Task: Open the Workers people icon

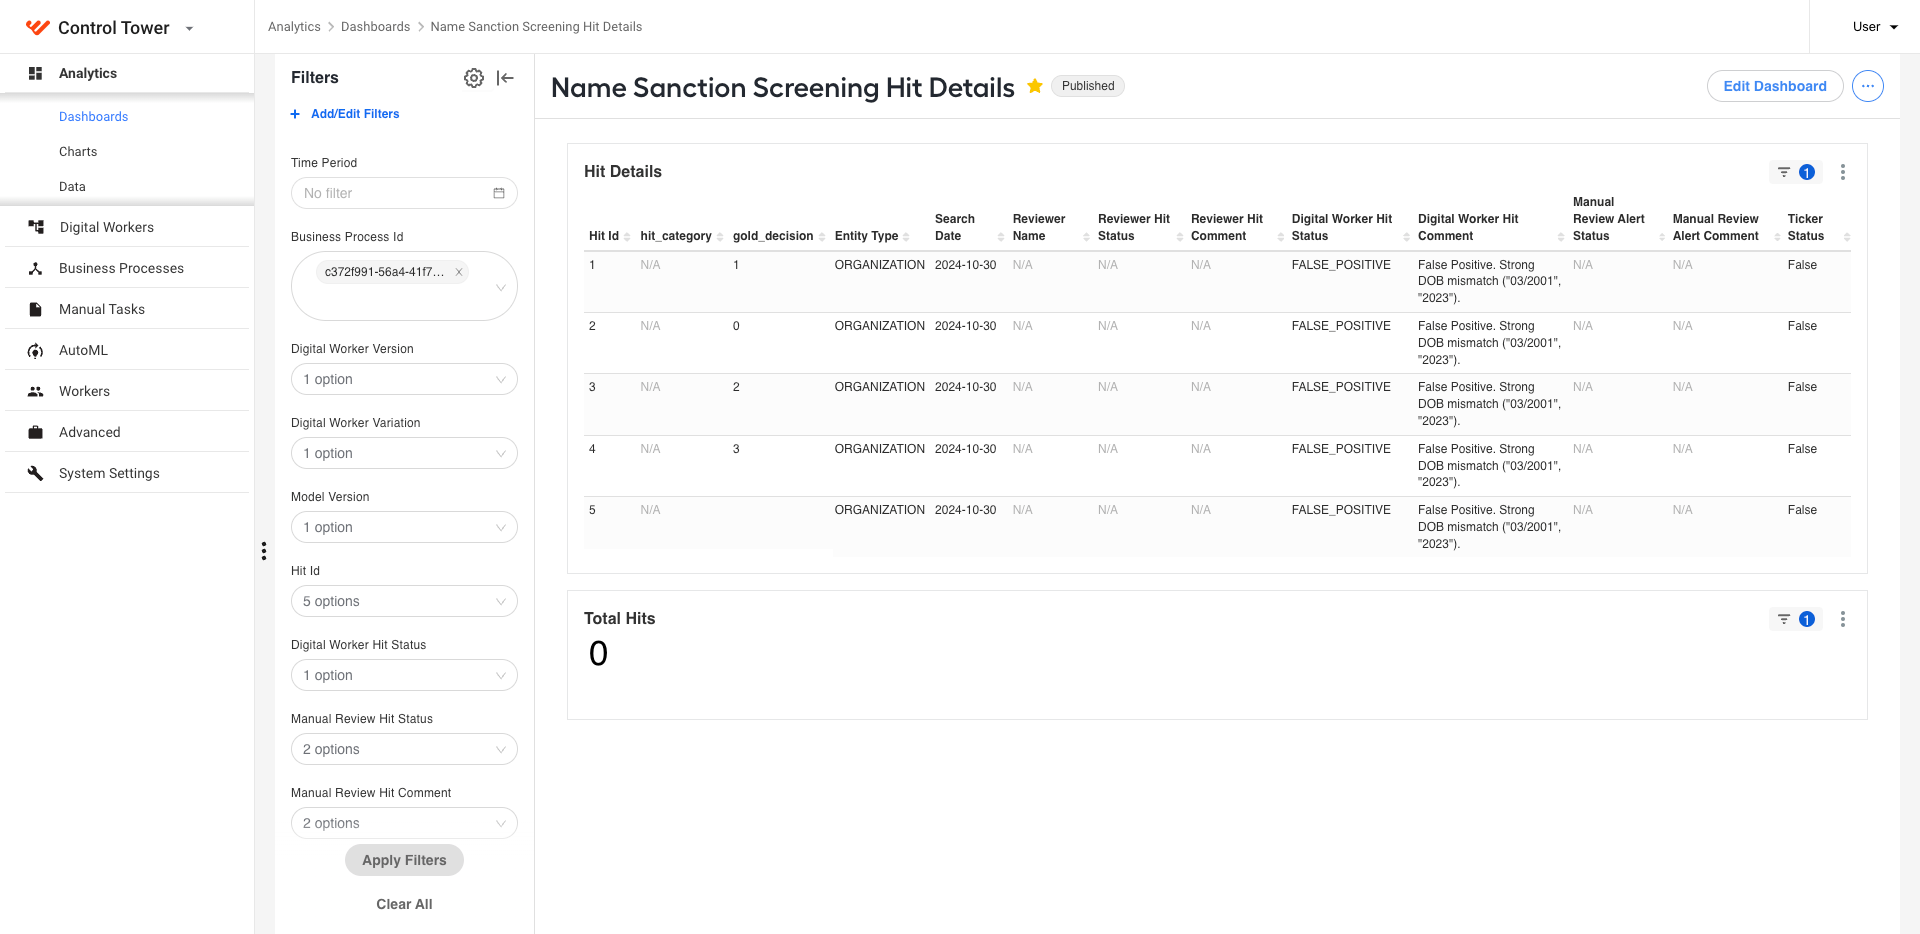Action: click(35, 391)
